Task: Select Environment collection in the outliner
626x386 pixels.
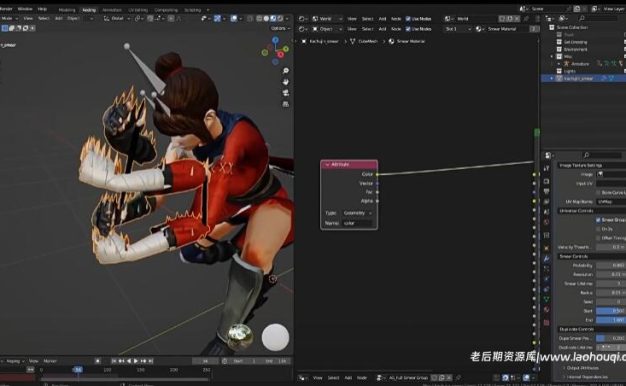Action: [575, 49]
